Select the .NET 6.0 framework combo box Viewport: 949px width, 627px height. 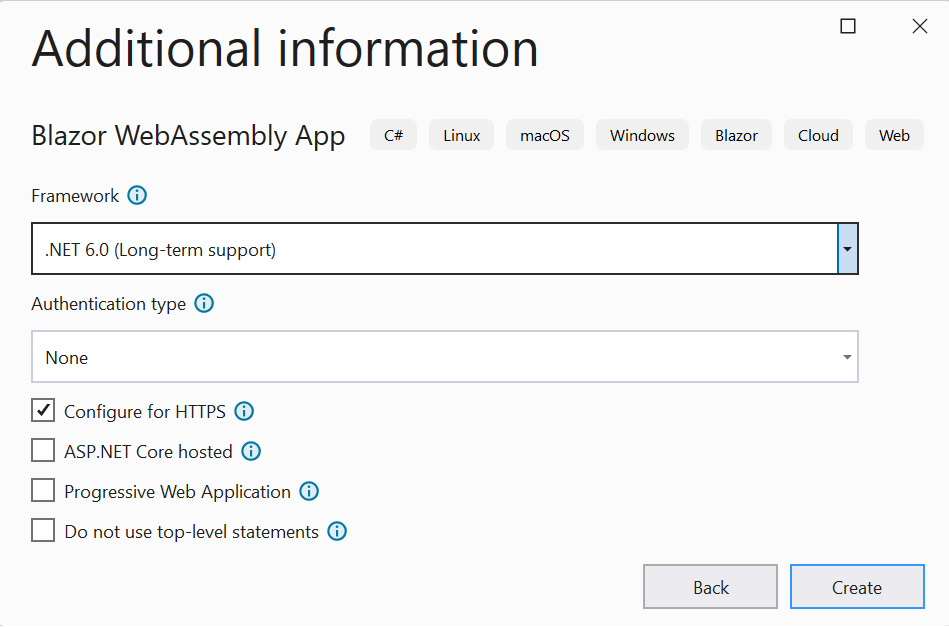tap(445, 249)
